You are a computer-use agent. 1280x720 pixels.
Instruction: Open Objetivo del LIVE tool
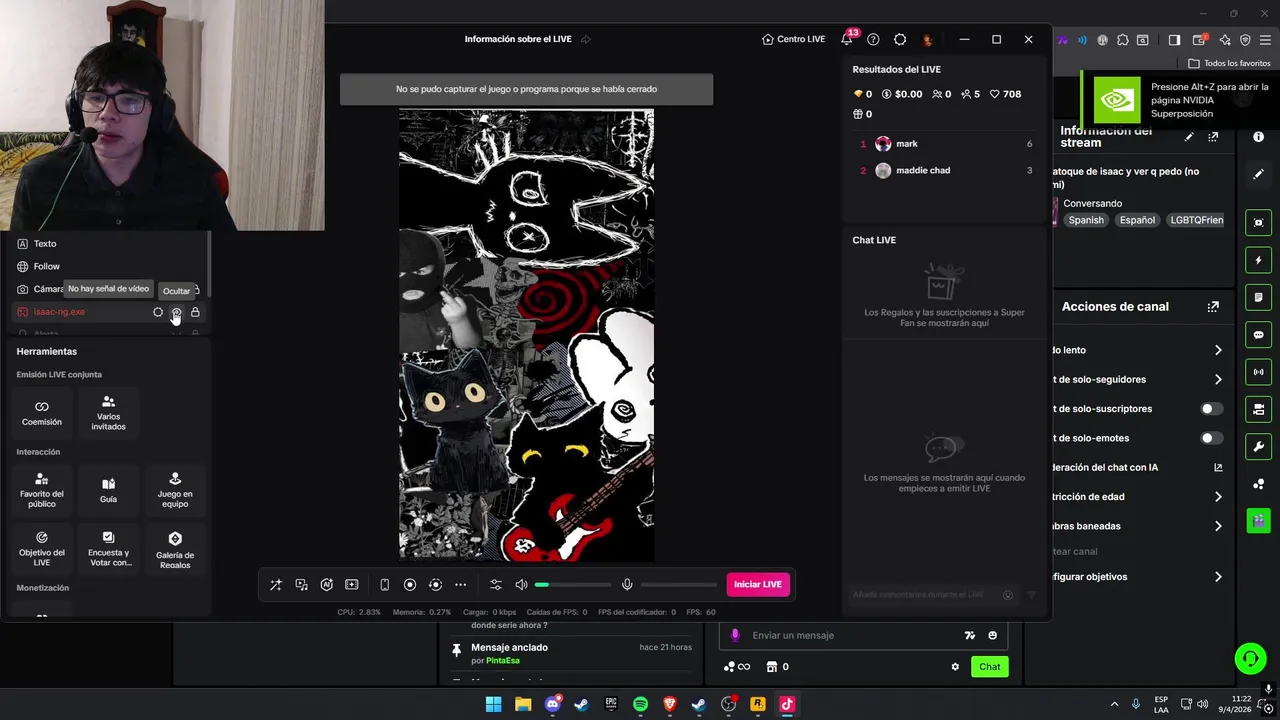pos(42,549)
